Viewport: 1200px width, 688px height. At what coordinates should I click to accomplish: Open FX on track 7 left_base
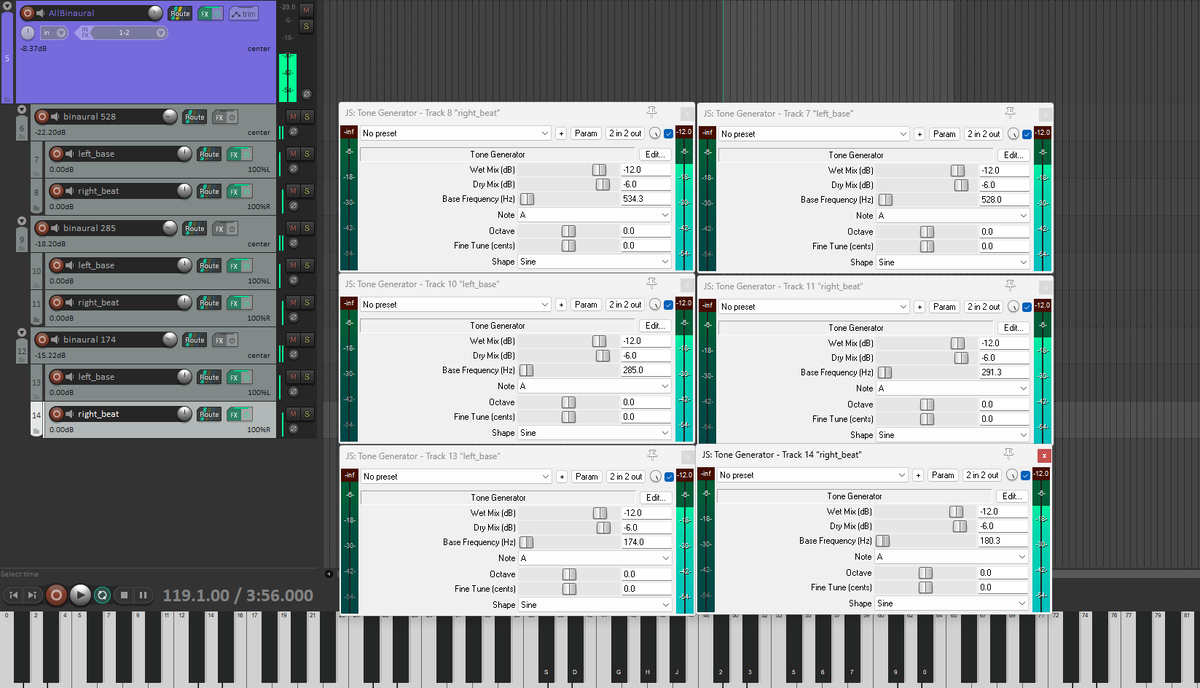235,154
